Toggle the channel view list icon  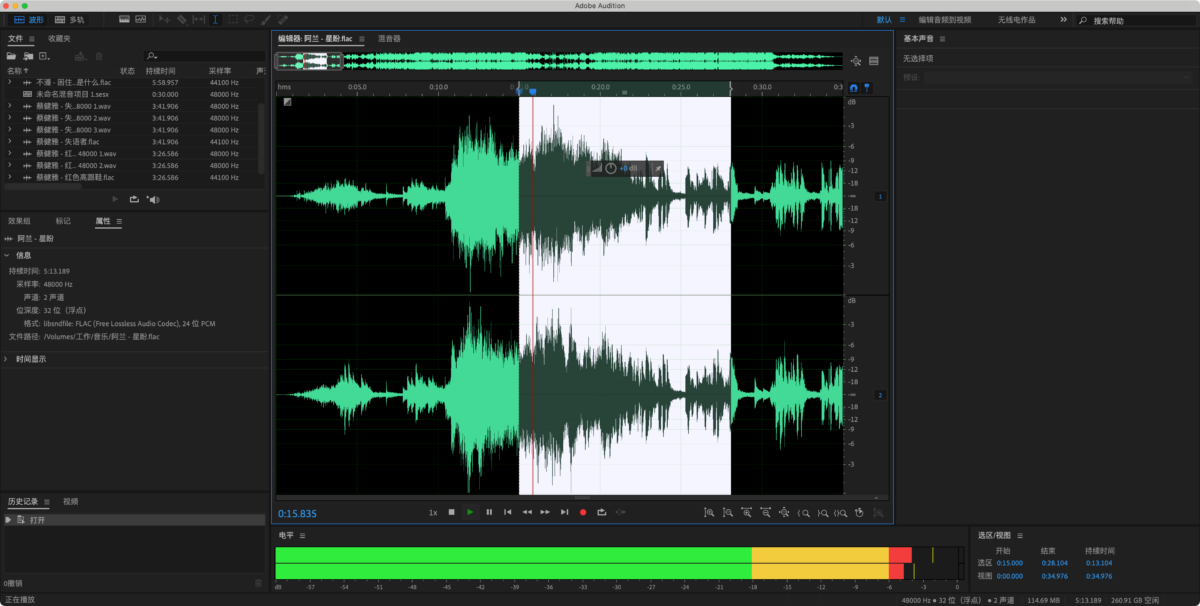click(873, 61)
